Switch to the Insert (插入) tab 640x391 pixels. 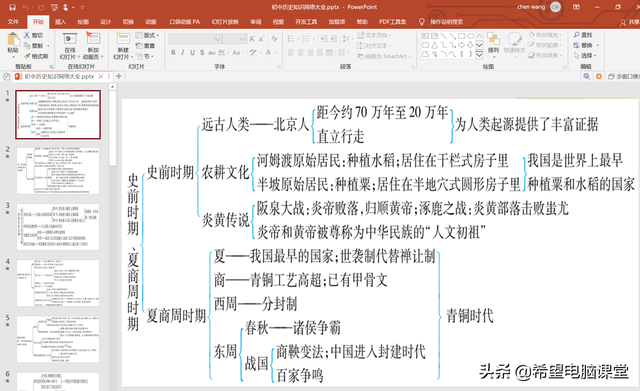(x=60, y=22)
